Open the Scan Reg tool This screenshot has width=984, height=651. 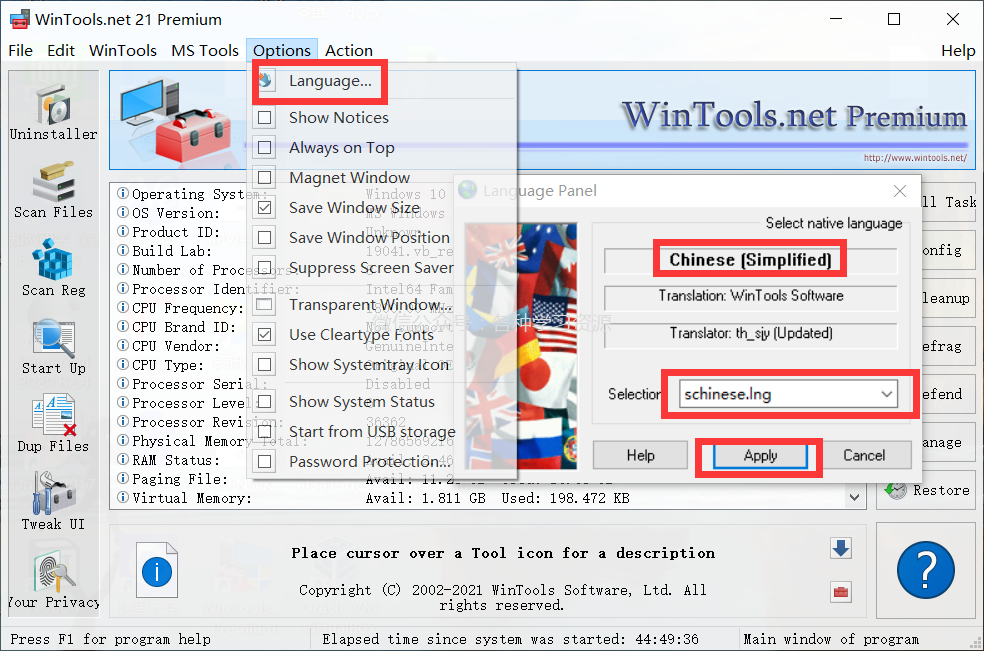tap(53, 267)
